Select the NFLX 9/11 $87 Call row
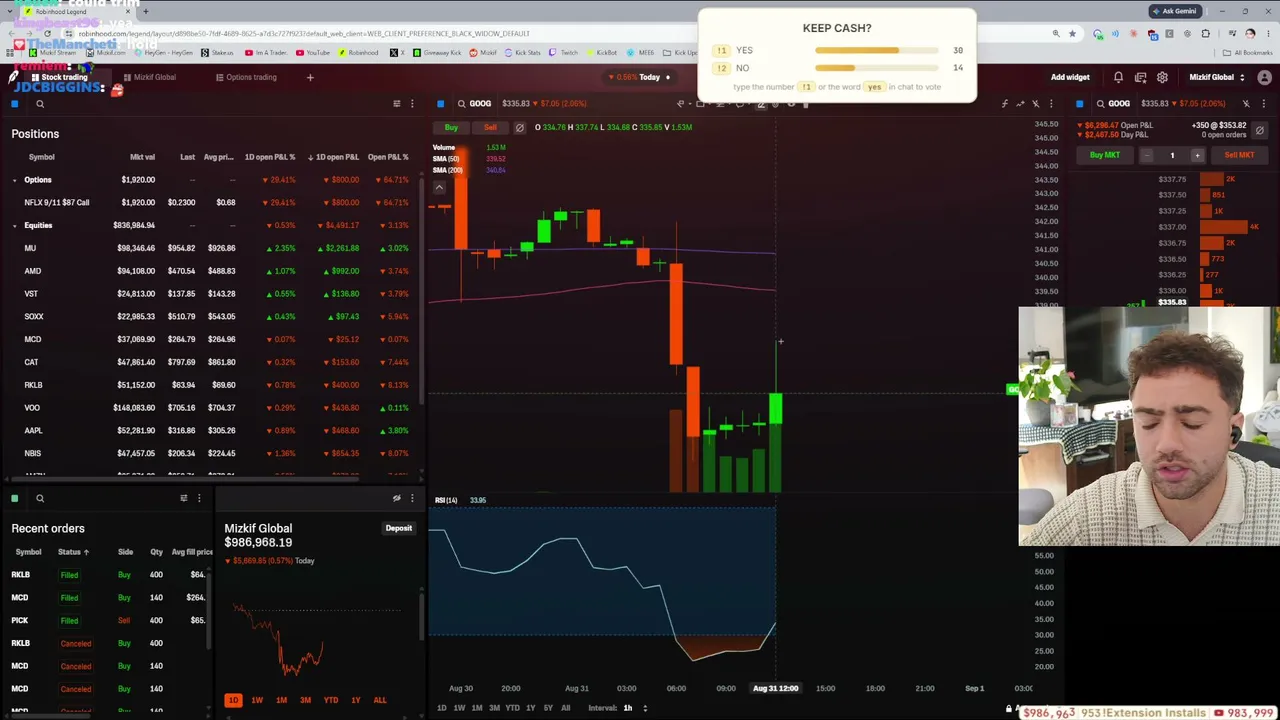This screenshot has width=1280, height=720. pyautogui.click(x=213, y=203)
